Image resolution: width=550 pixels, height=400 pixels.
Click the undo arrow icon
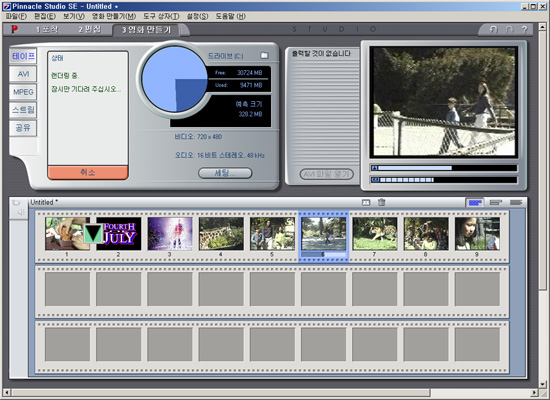click(x=493, y=29)
